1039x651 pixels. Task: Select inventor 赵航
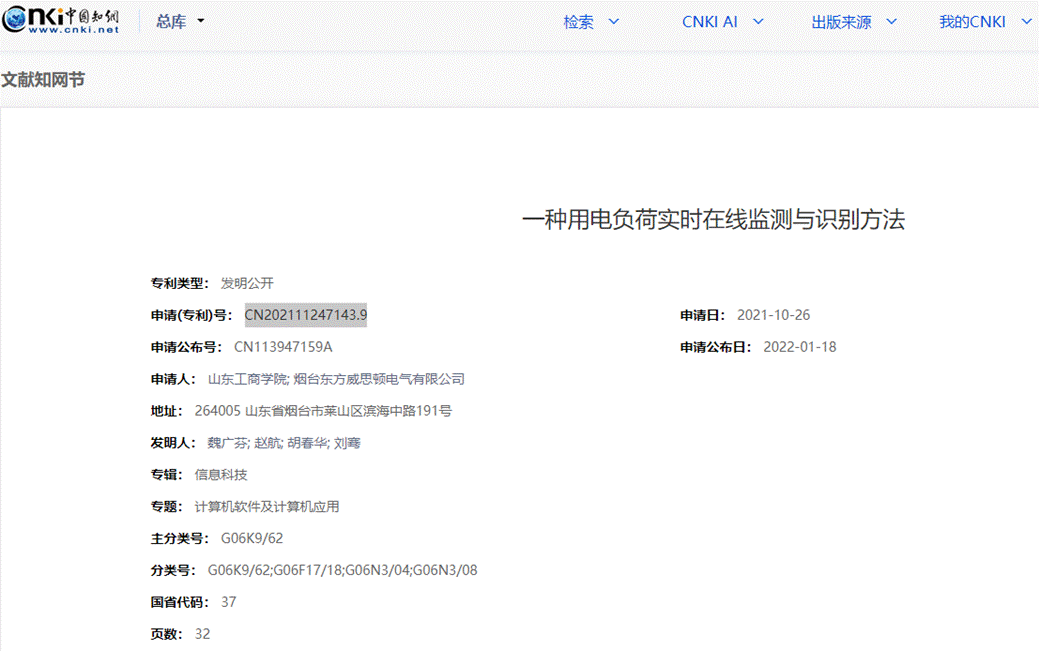pyautogui.click(x=267, y=443)
